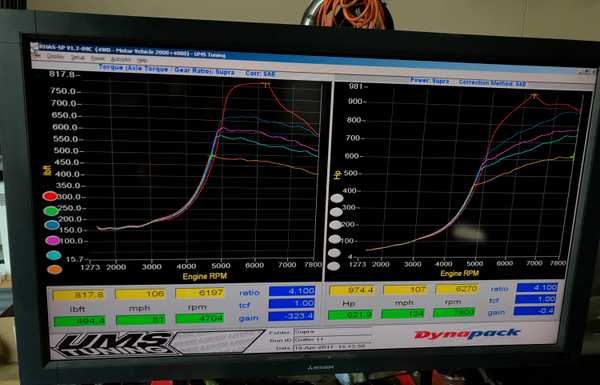The height and width of the screenshot is (385, 600).
Task: Click the yellow 974.4 Hp readout
Action: tap(352, 290)
